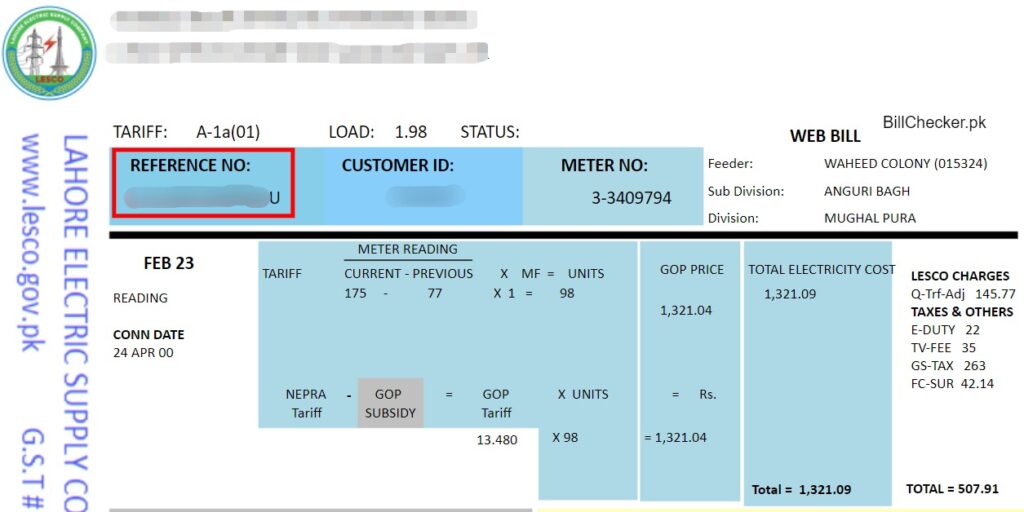Click 'Total = 1,321.09' line
This screenshot has height=512, width=1024.
[801, 490]
